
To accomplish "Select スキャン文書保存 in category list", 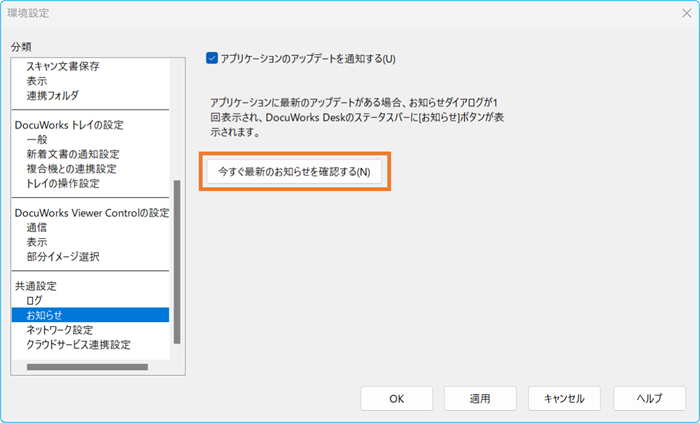I will (62, 66).
